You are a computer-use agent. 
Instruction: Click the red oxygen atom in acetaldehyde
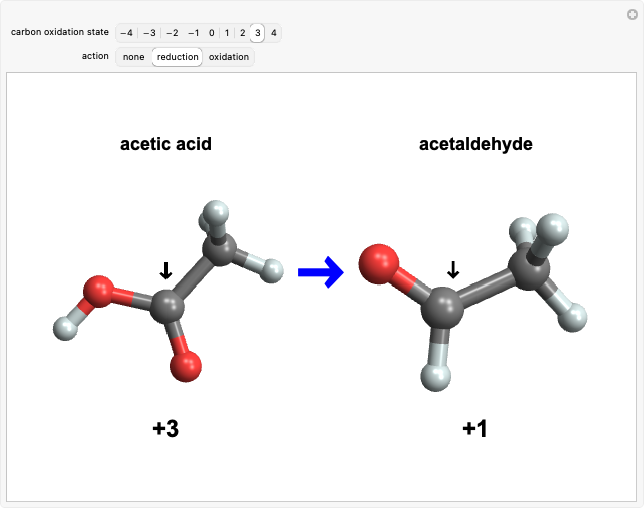379,264
